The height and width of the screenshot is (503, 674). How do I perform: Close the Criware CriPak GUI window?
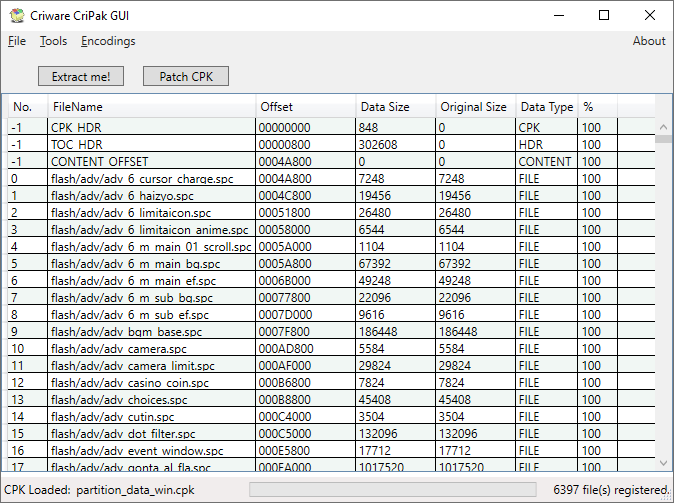(x=650, y=15)
